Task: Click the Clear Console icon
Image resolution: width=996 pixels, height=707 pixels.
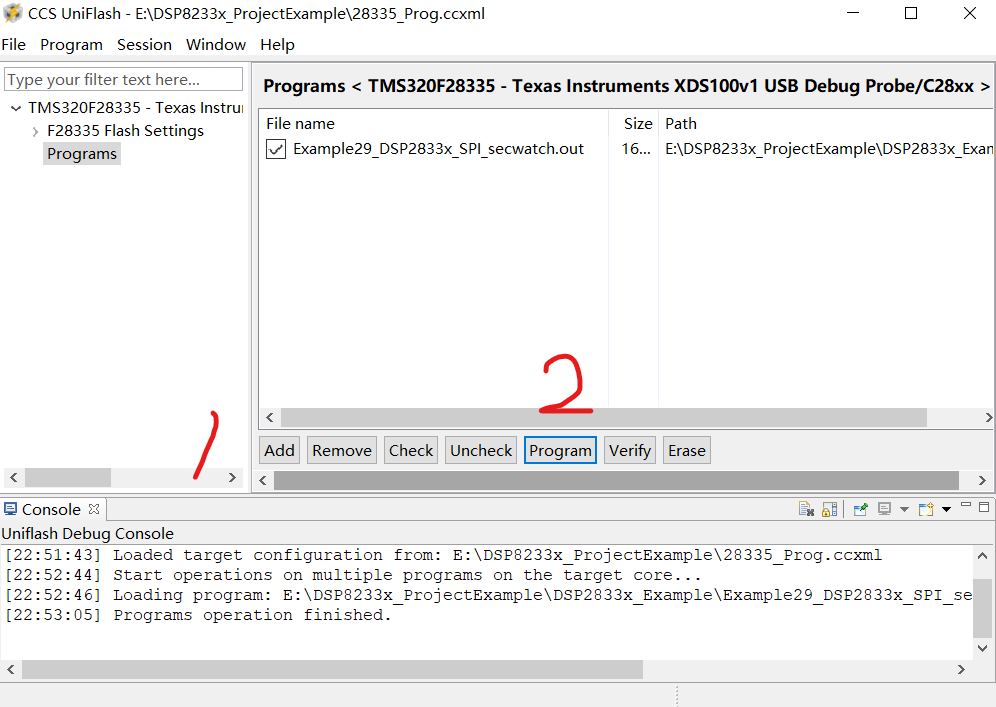Action: pyautogui.click(x=806, y=509)
